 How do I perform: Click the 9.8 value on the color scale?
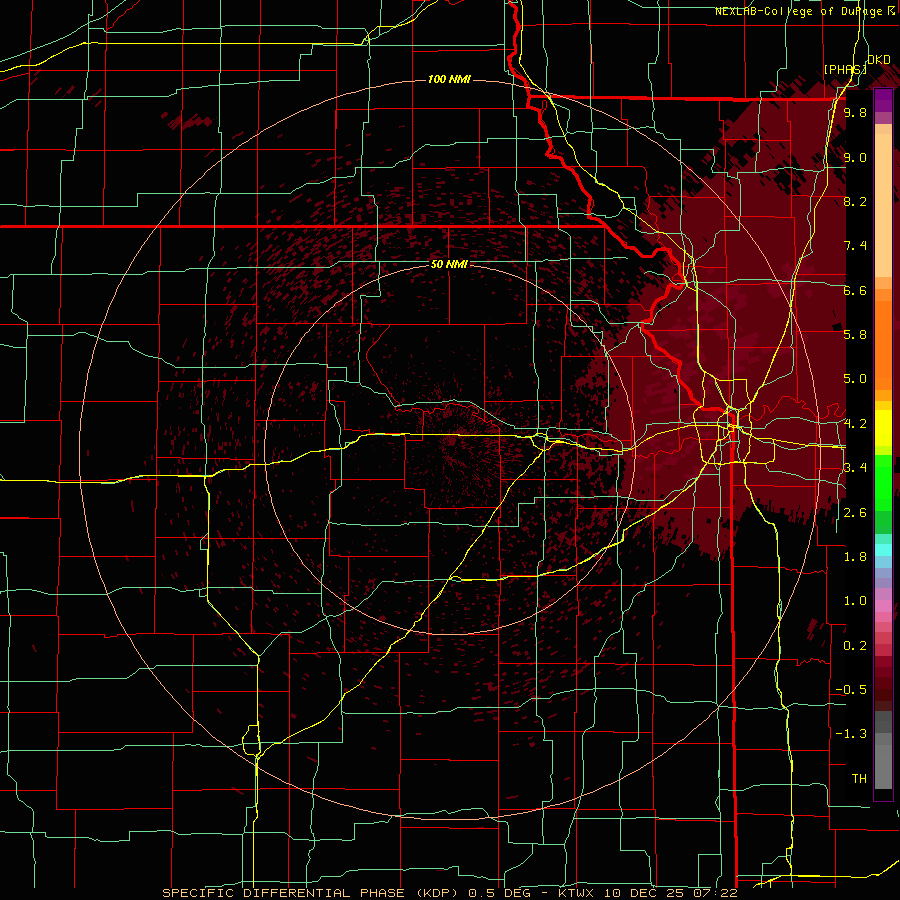855,112
